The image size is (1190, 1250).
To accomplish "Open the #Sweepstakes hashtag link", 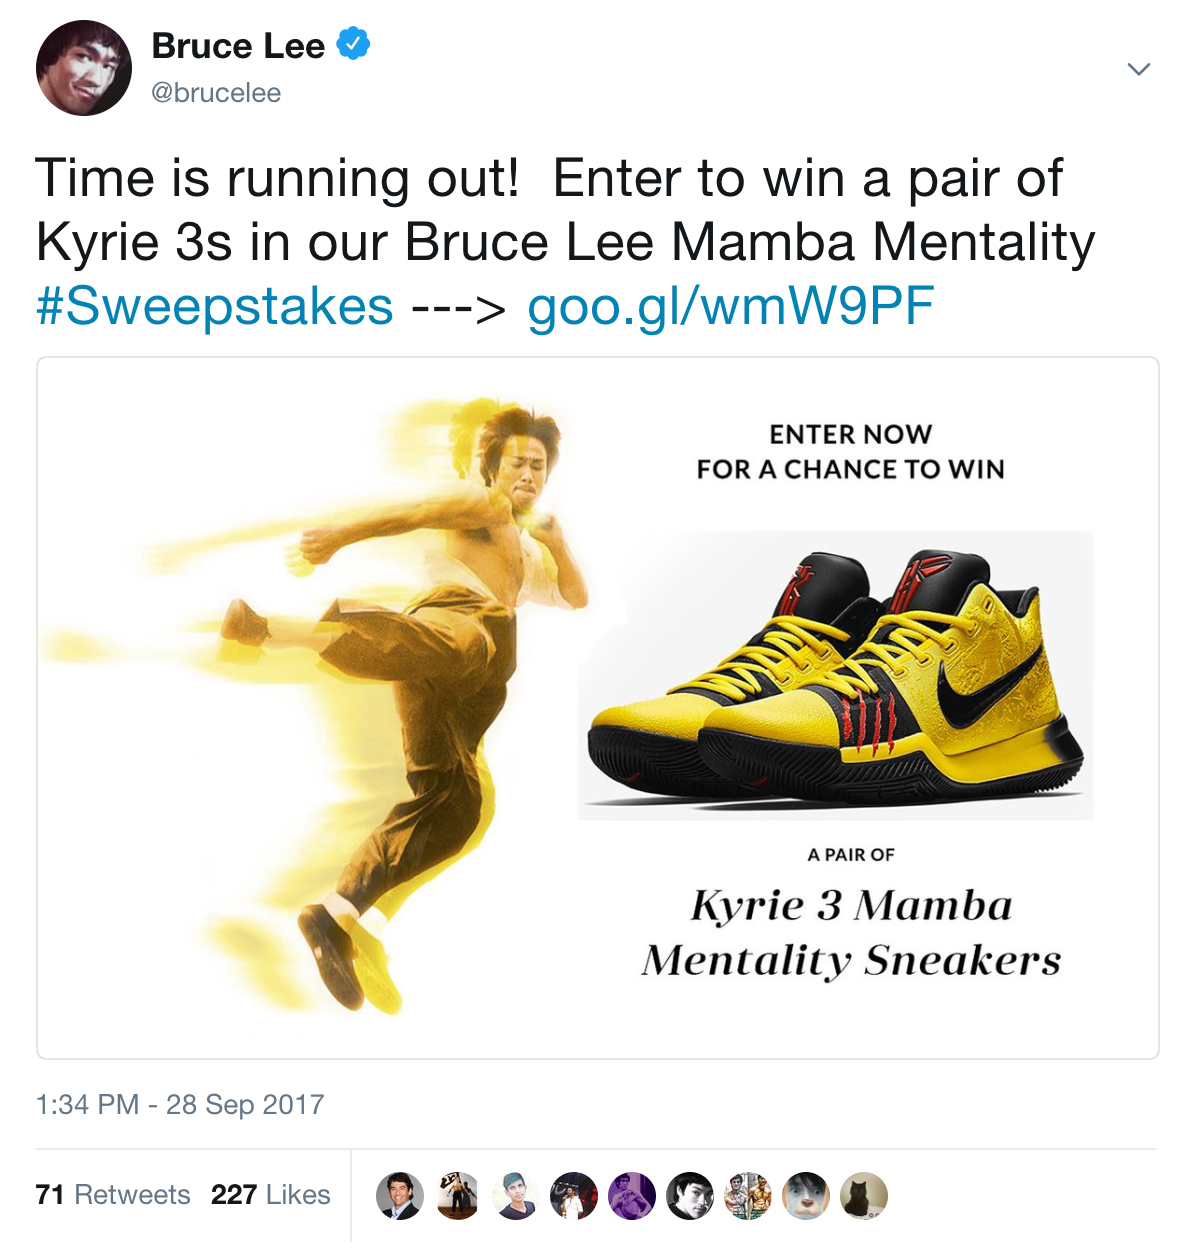I will click(215, 306).
